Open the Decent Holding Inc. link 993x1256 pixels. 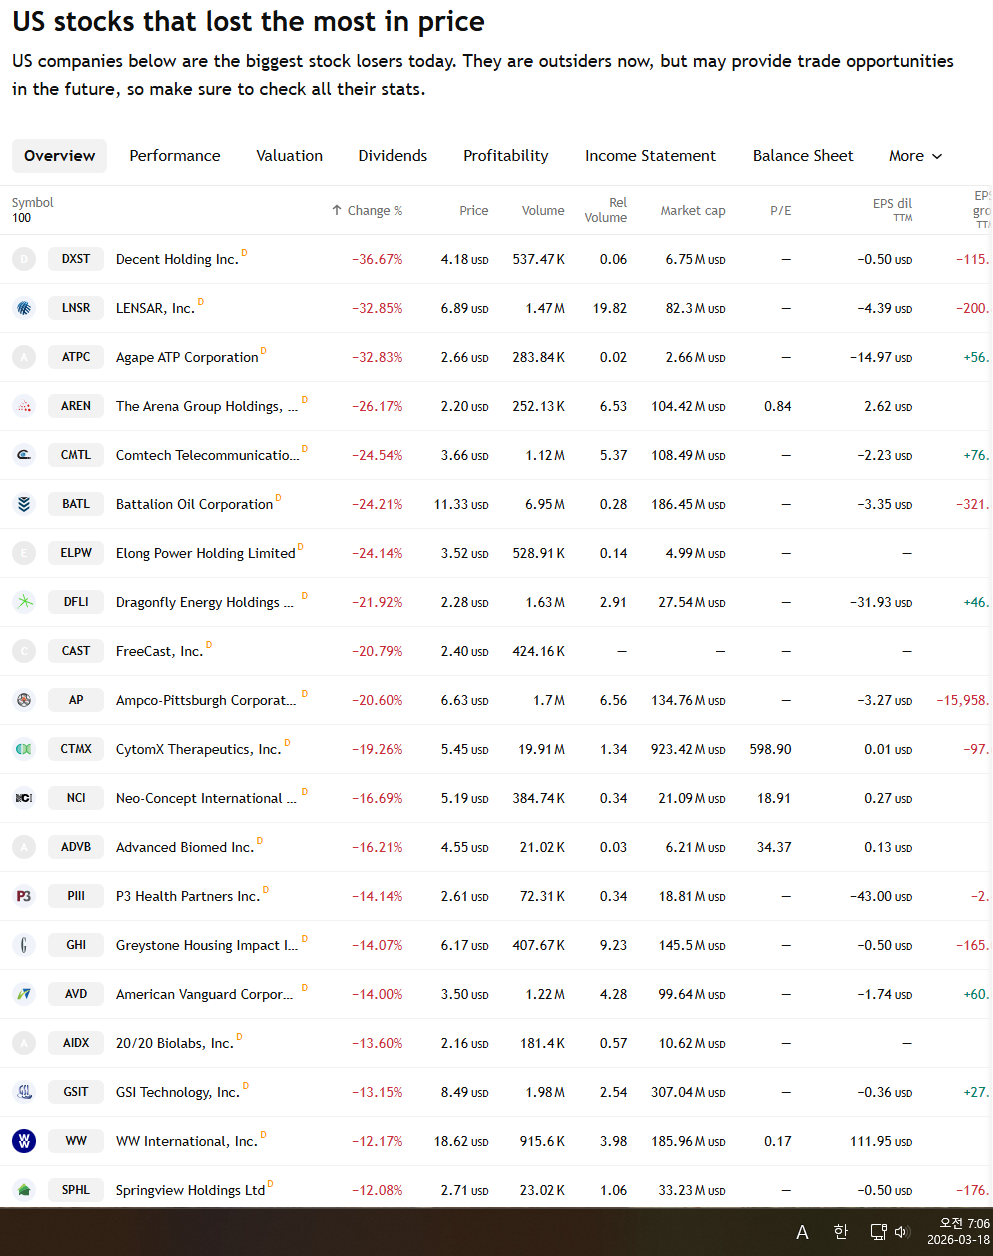[177, 259]
